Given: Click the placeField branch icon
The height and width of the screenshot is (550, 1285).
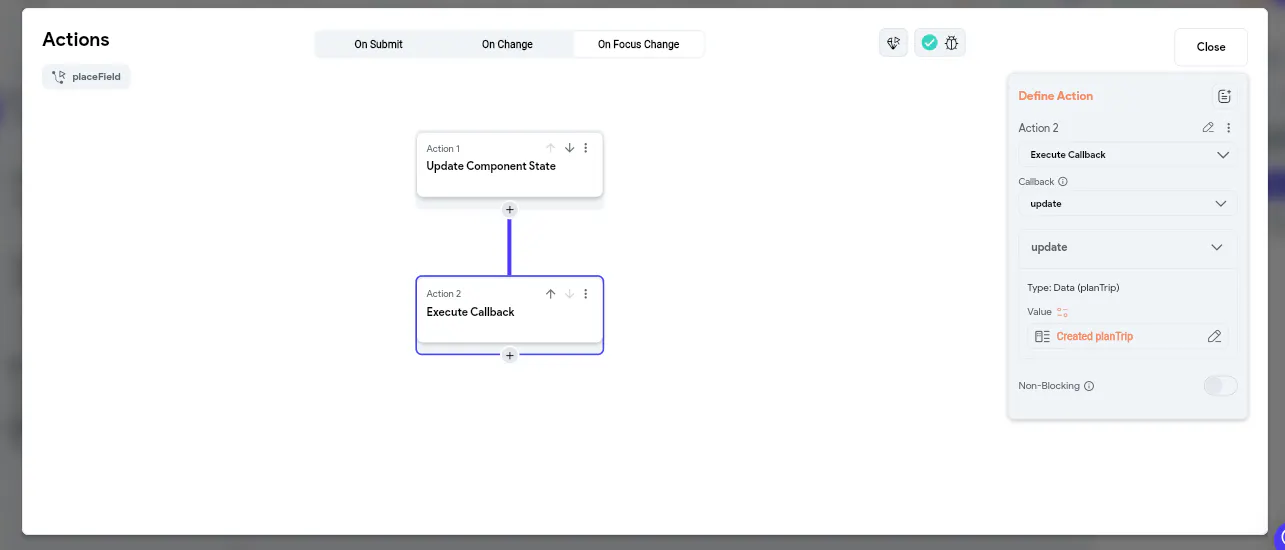Looking at the screenshot, I should tap(59, 77).
